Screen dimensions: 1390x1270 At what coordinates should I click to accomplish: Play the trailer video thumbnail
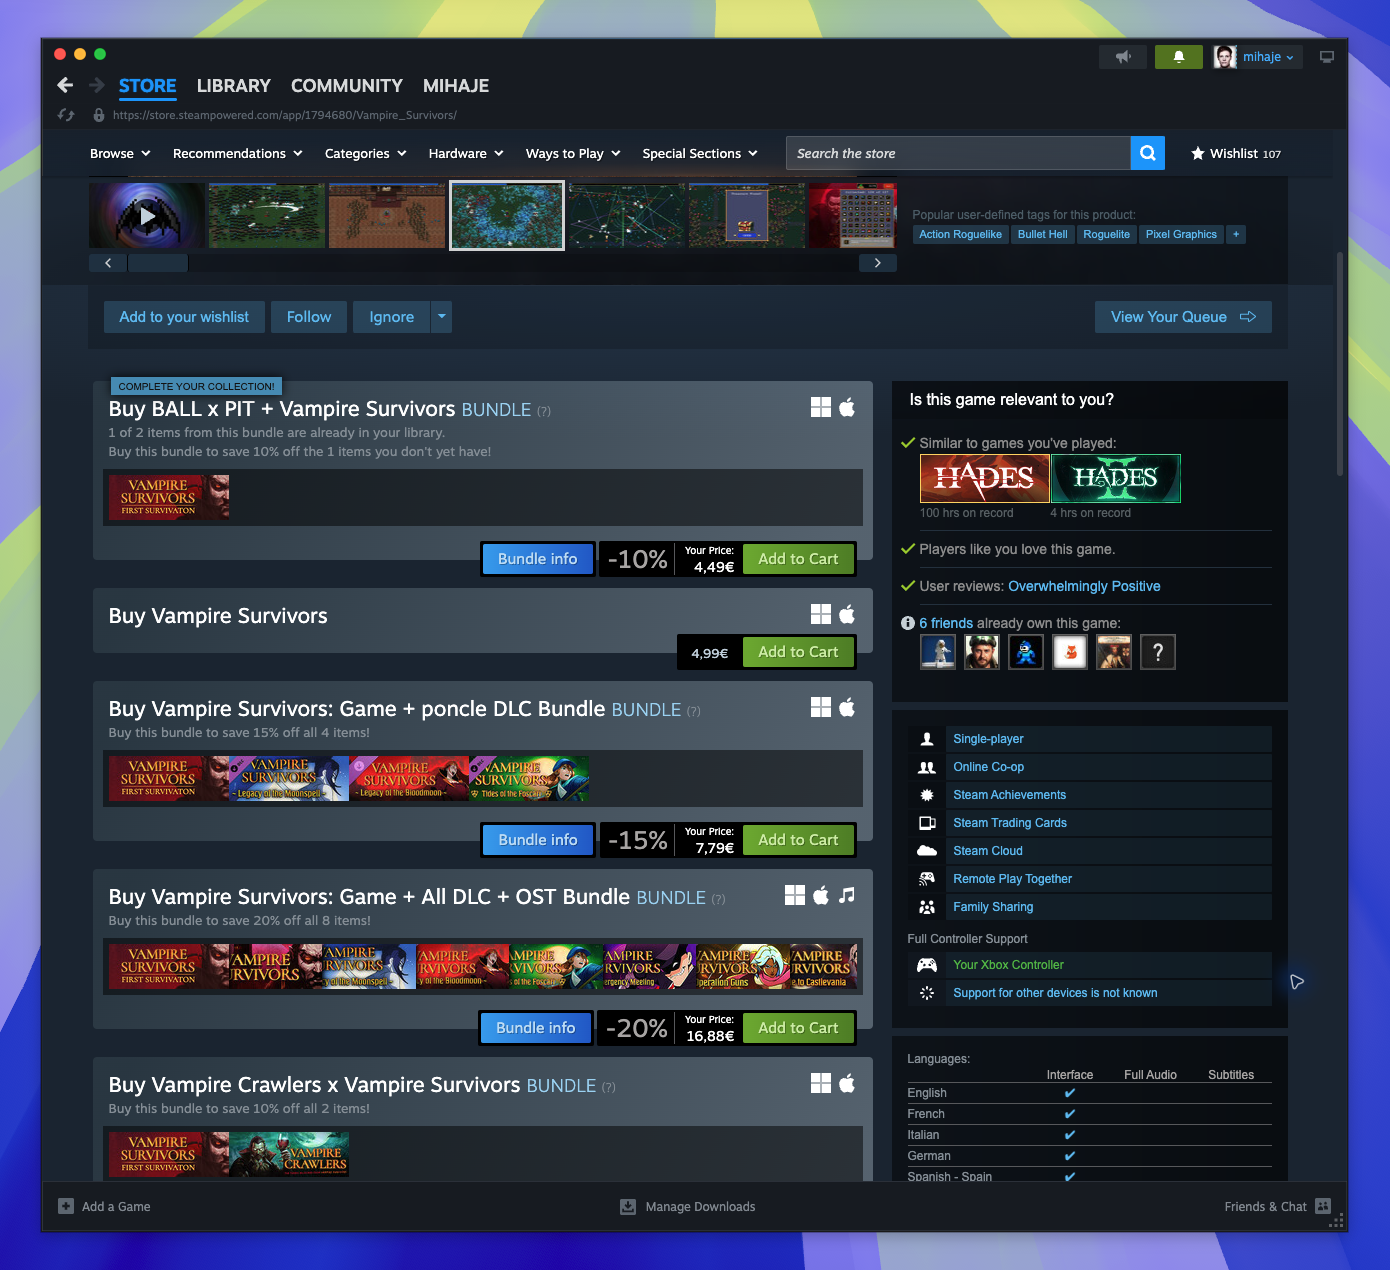point(147,215)
